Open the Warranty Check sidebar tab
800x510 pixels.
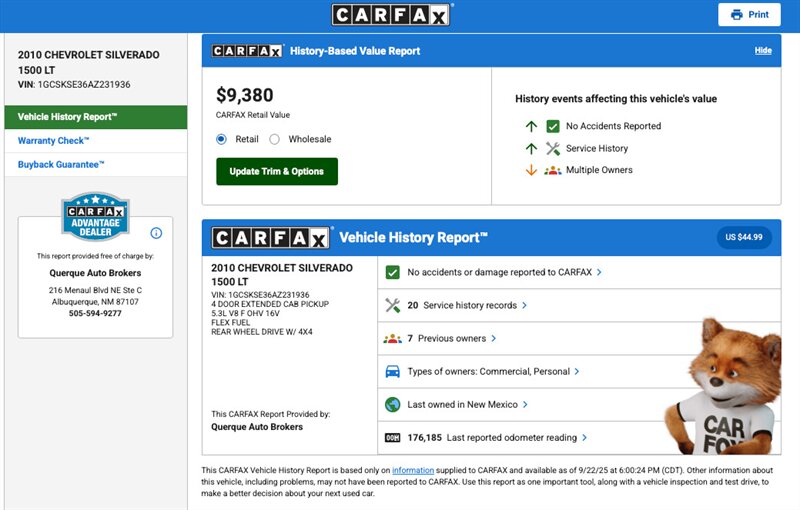[96, 141]
